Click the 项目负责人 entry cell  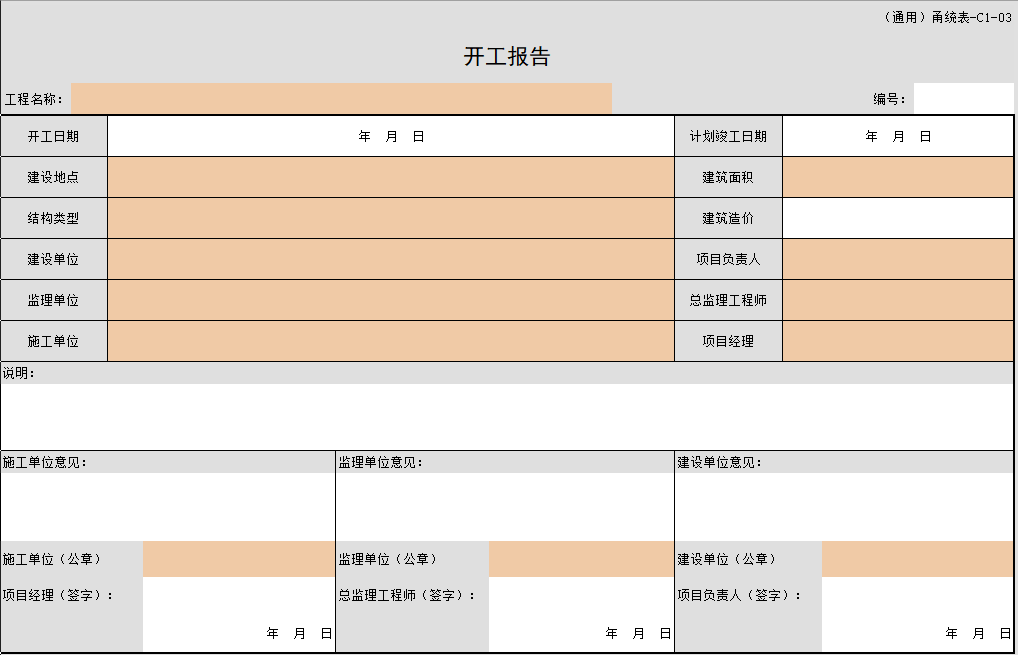[897, 259]
